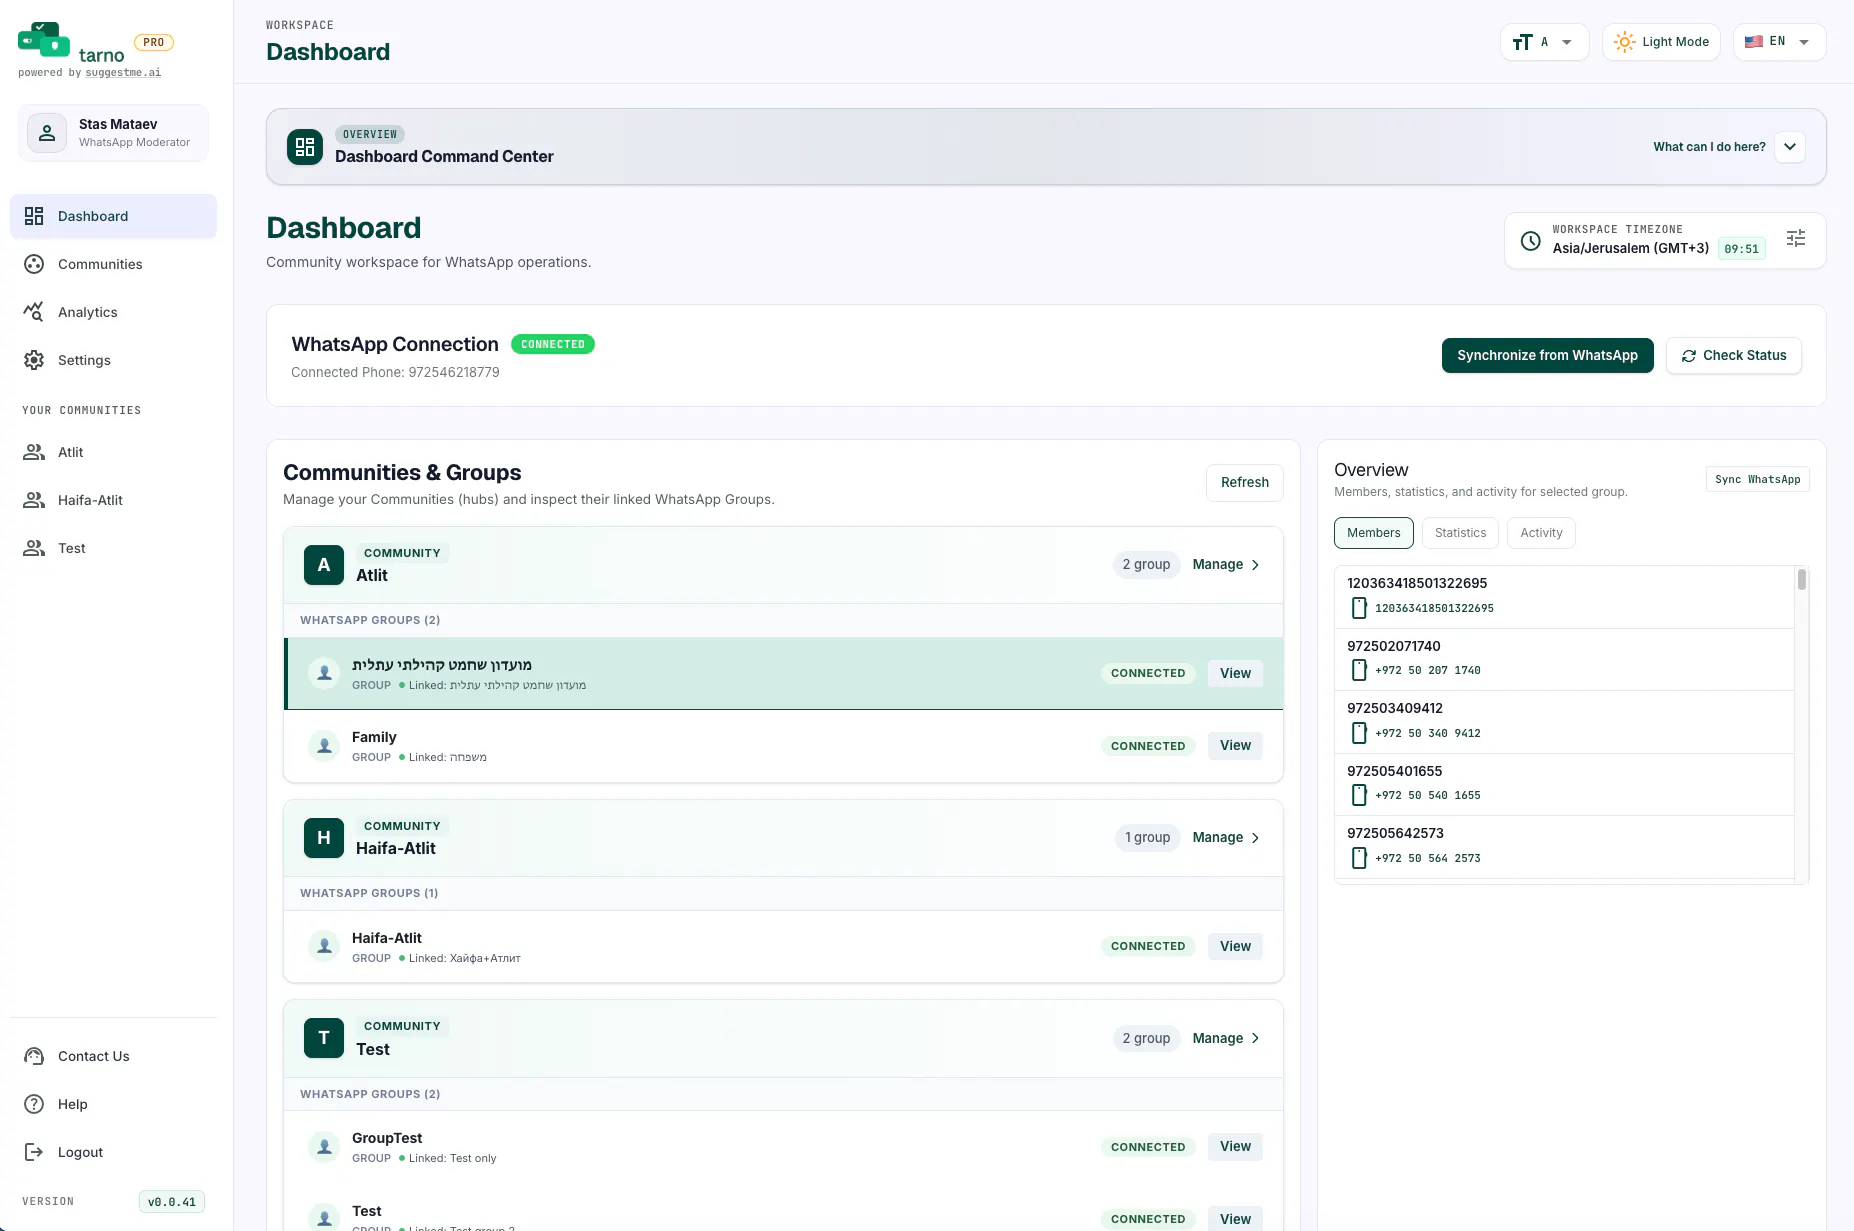Click the tarno logo icon
This screenshot has height=1231, width=1854.
tap(44, 39)
